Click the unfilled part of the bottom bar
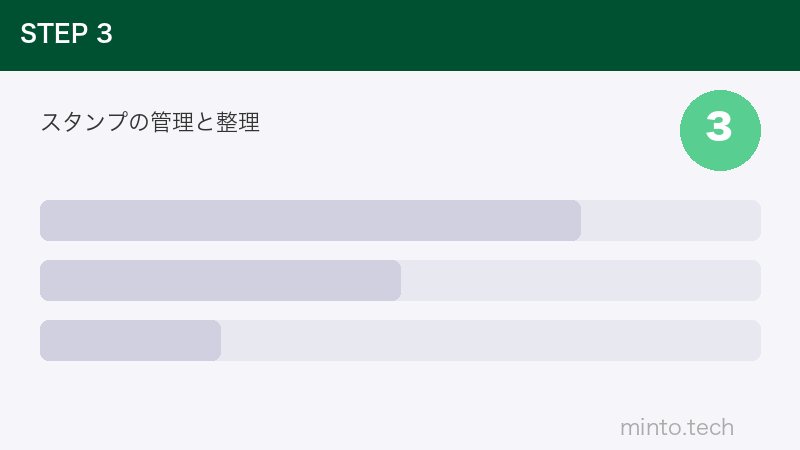800x450 pixels. 490,340
